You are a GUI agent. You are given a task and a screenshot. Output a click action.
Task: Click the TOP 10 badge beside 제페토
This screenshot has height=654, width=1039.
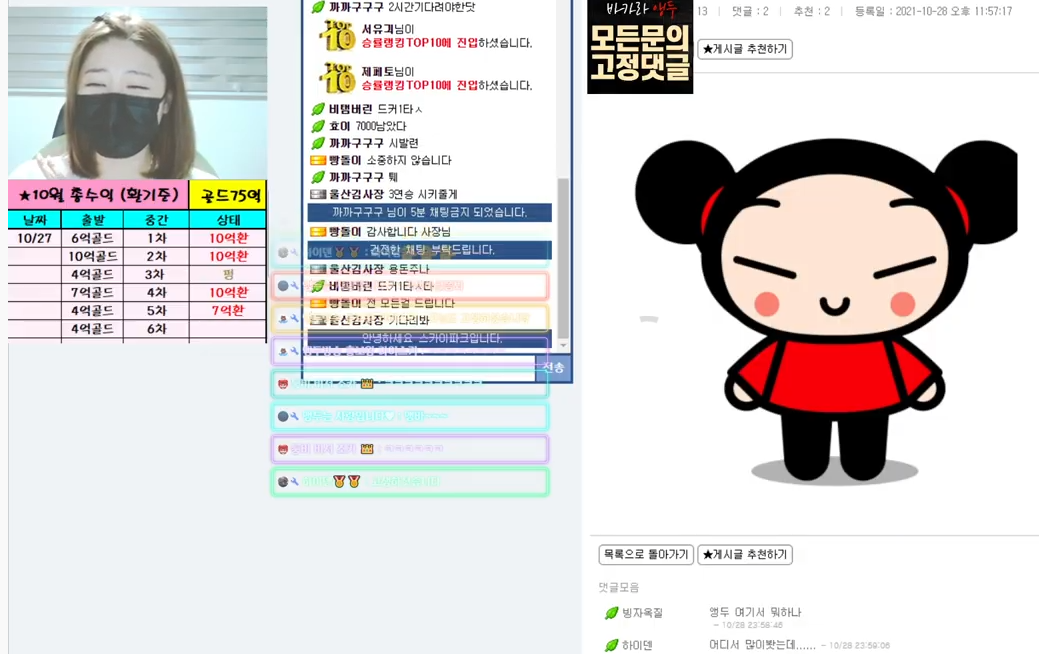(x=338, y=78)
